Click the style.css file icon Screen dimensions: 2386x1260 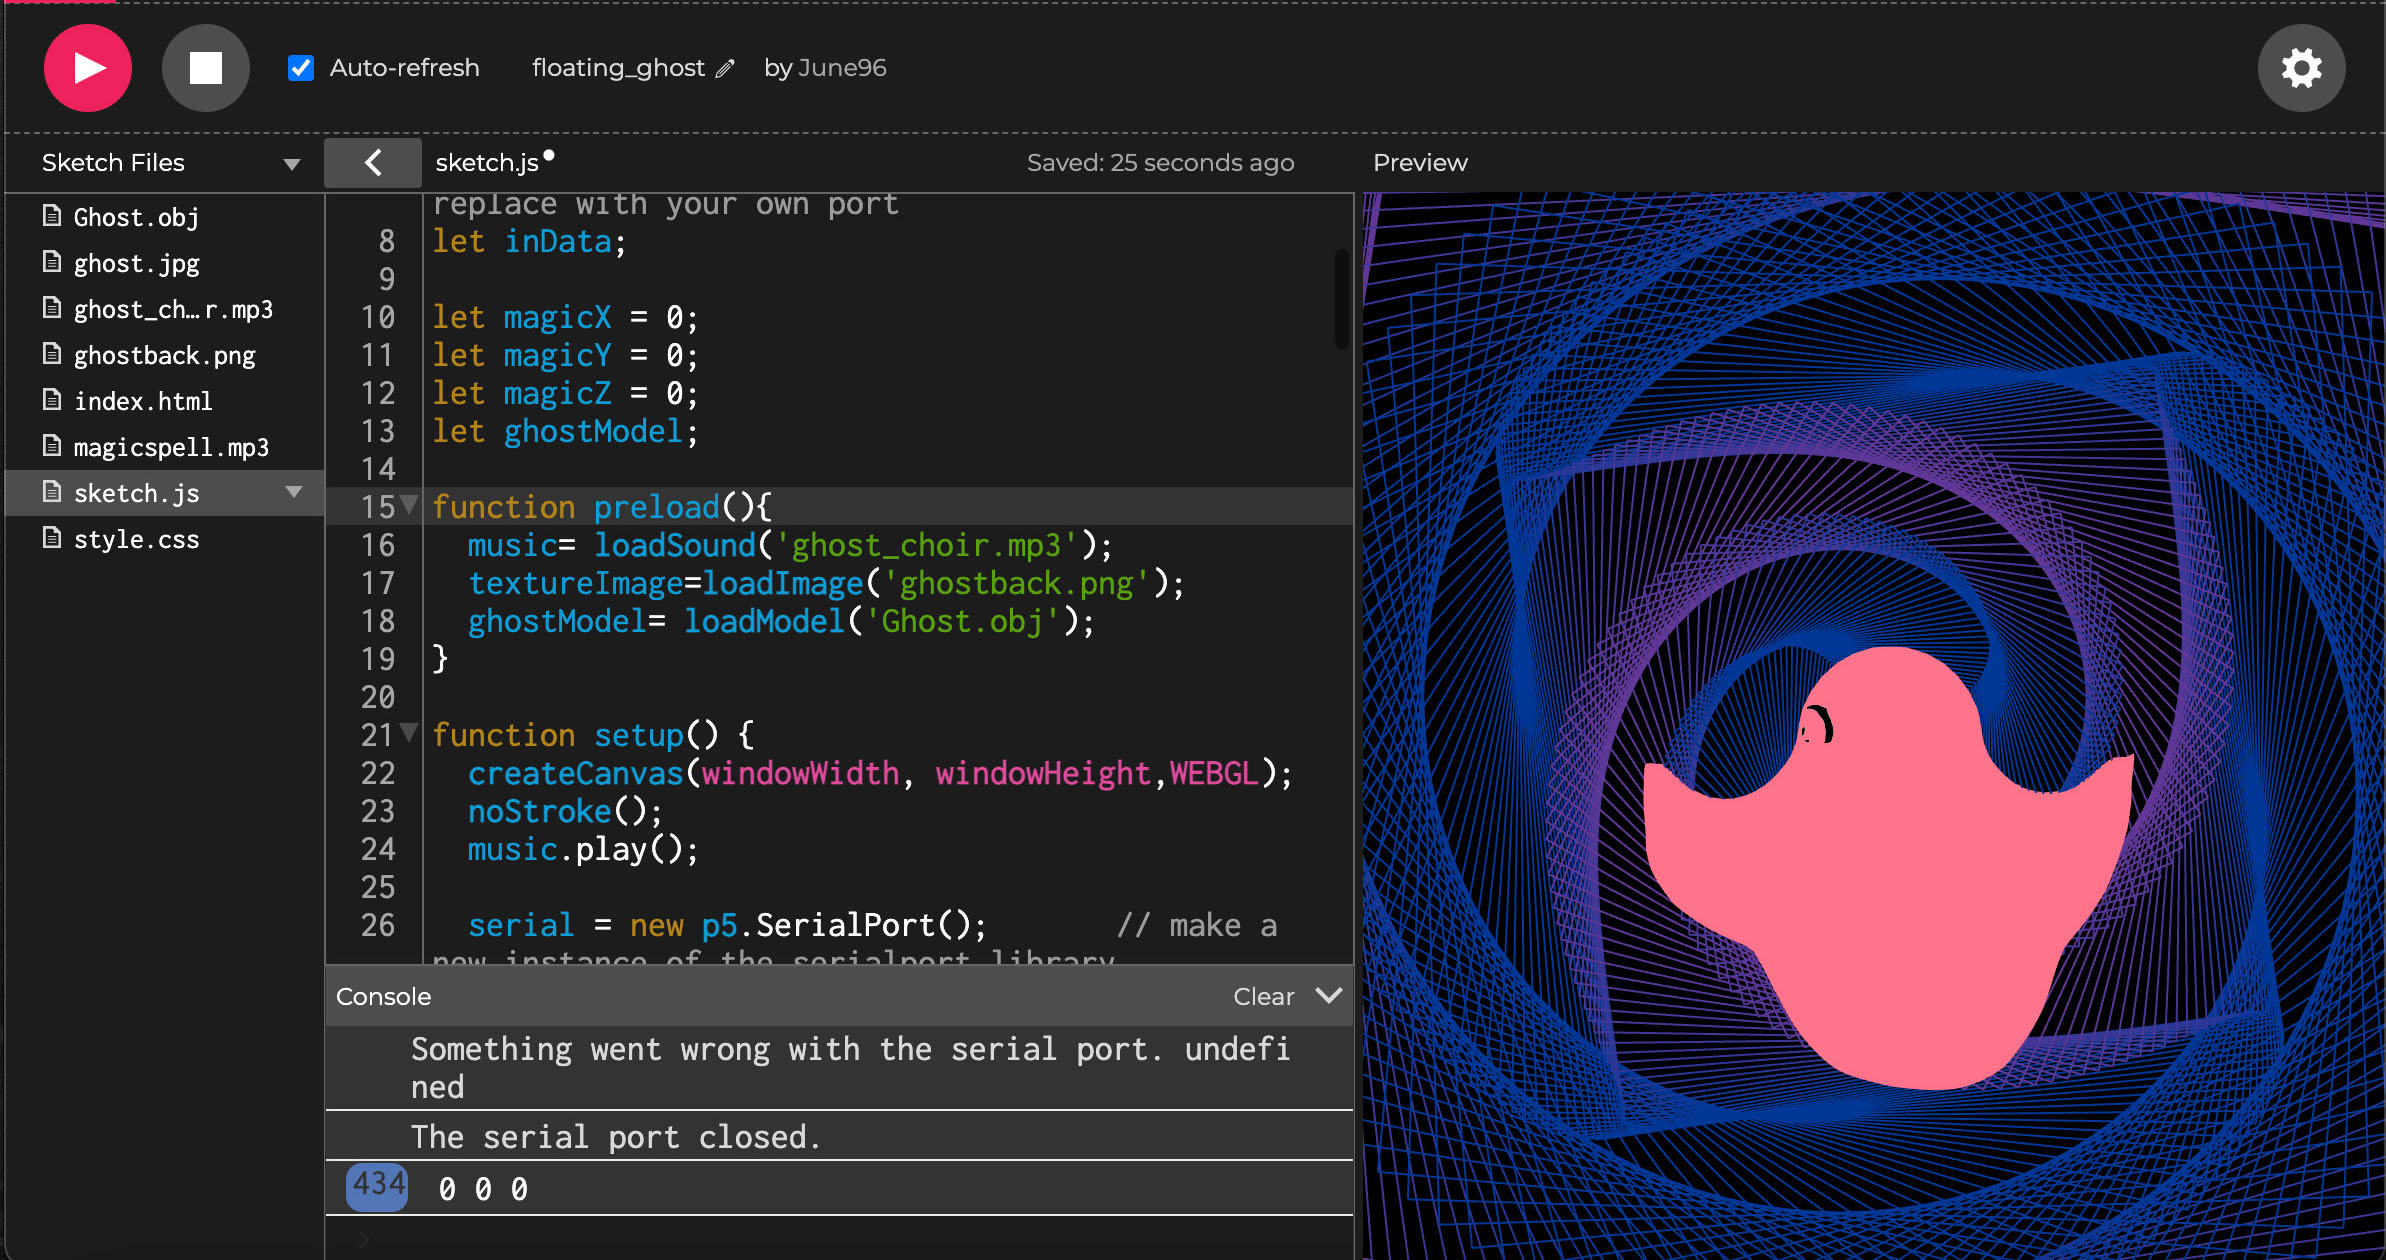pos(52,538)
